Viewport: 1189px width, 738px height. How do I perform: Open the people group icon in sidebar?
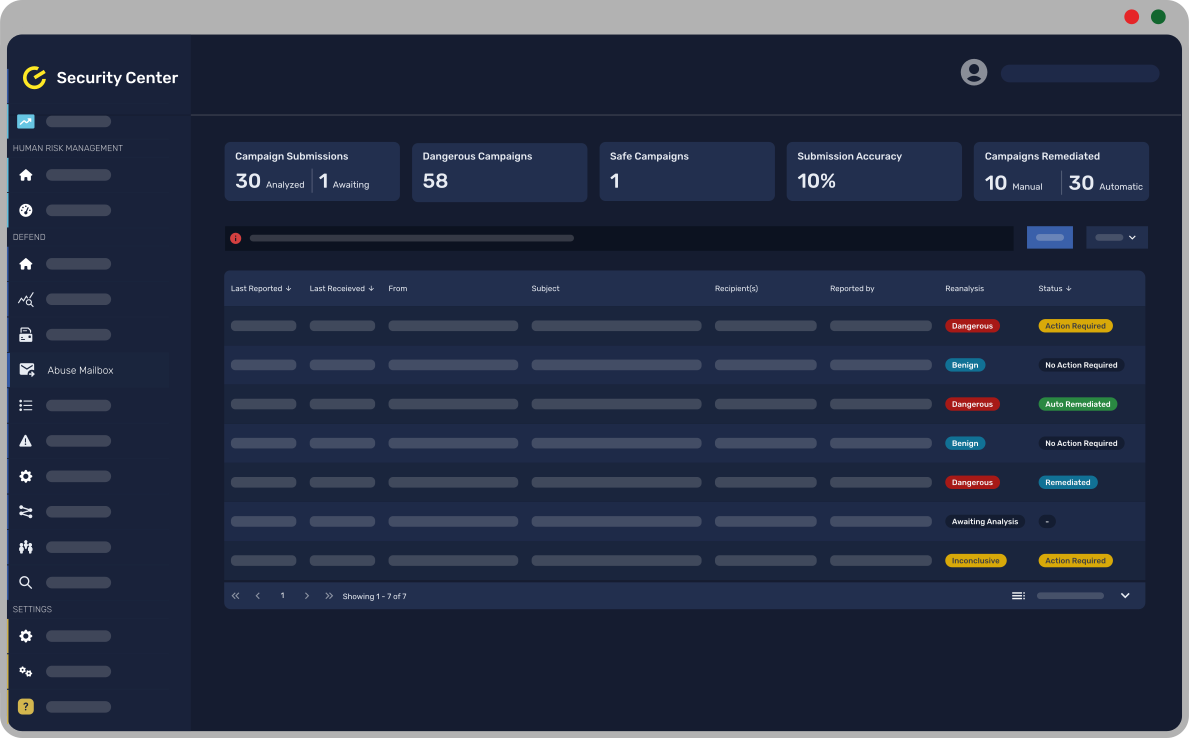pos(26,547)
